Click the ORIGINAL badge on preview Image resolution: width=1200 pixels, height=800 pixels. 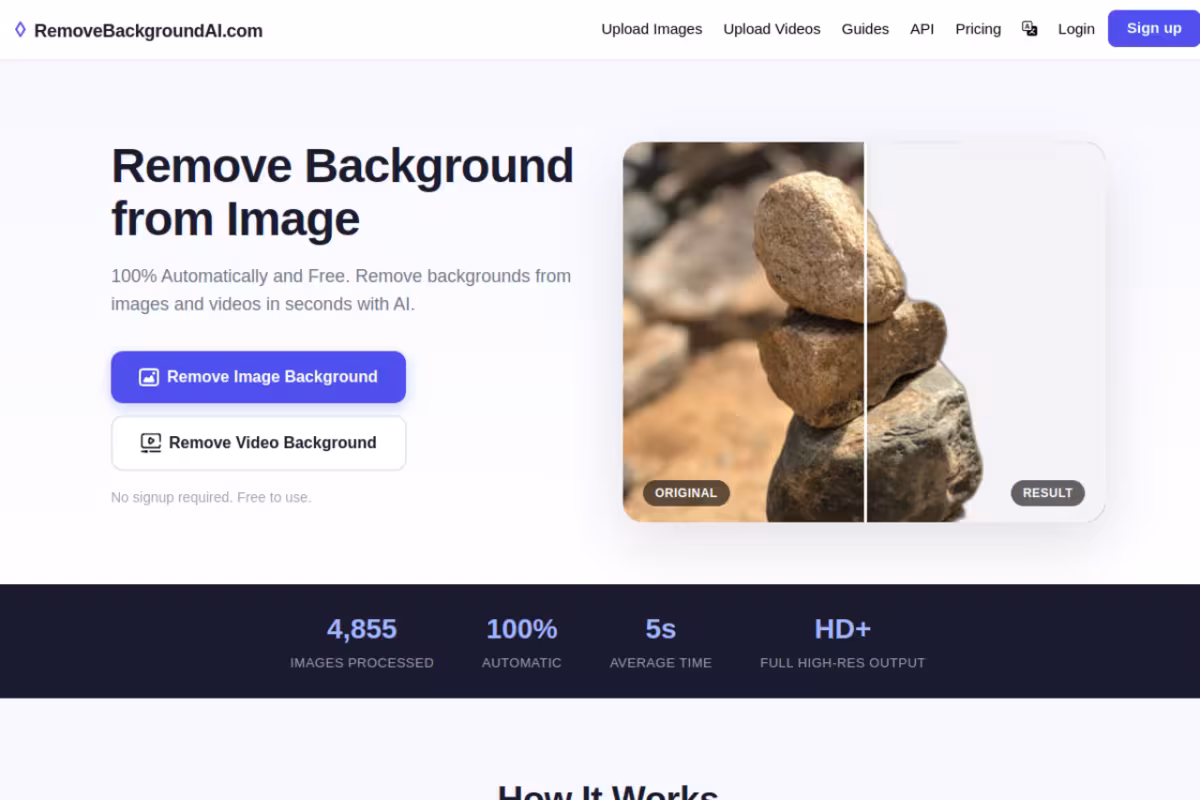tap(686, 493)
